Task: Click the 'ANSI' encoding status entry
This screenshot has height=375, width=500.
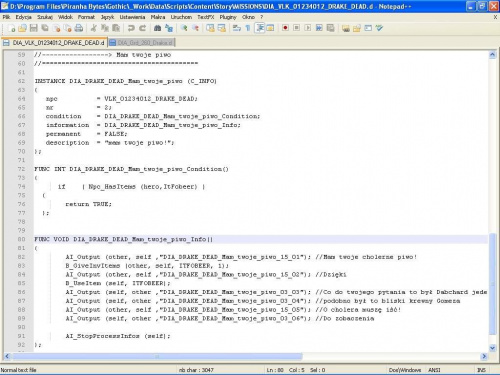Action: coord(434,370)
